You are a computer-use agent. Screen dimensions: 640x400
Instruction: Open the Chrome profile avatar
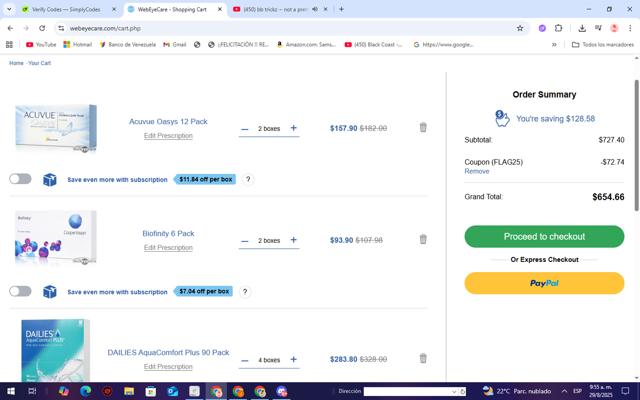coord(614,28)
